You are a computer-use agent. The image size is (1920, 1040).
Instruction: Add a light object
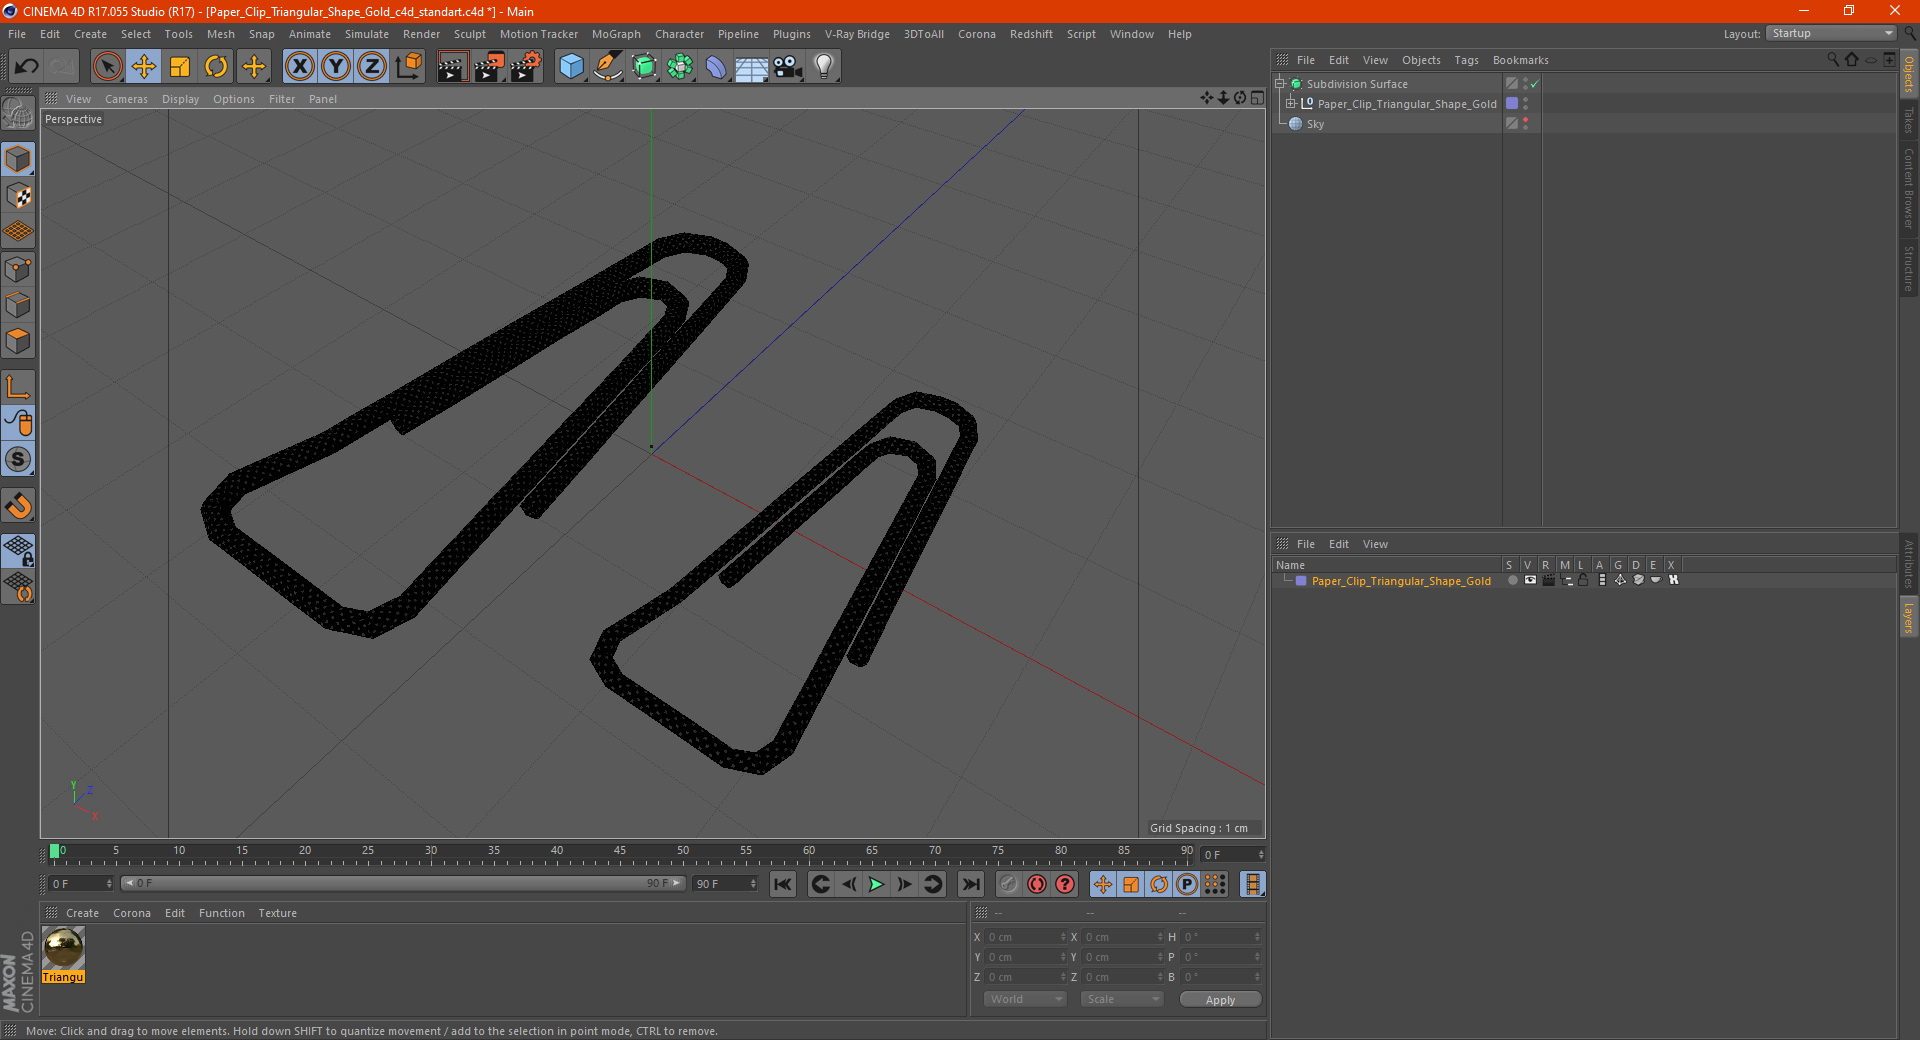[x=824, y=67]
